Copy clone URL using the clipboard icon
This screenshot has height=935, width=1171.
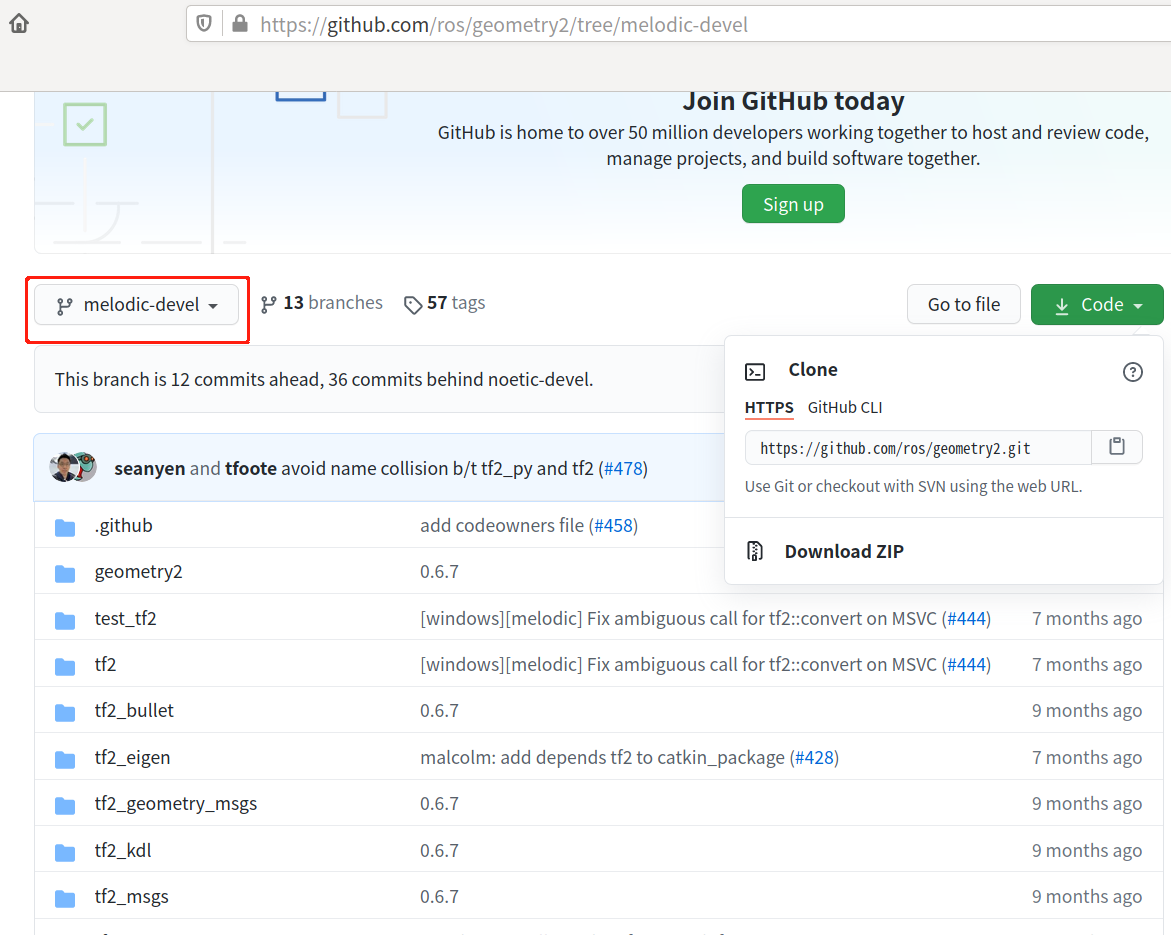coord(1117,447)
